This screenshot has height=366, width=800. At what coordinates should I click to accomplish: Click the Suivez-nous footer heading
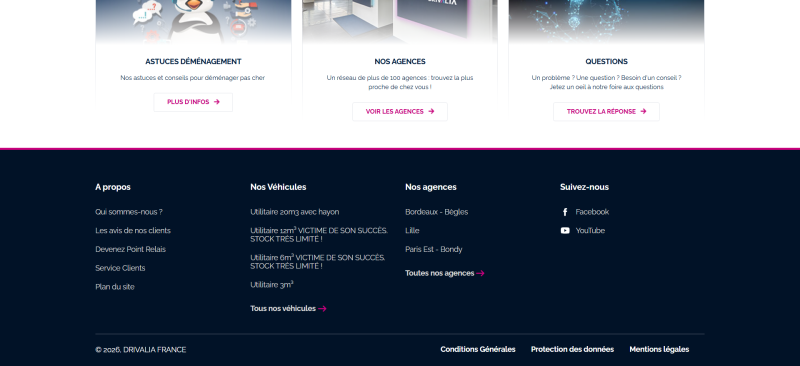(584, 187)
